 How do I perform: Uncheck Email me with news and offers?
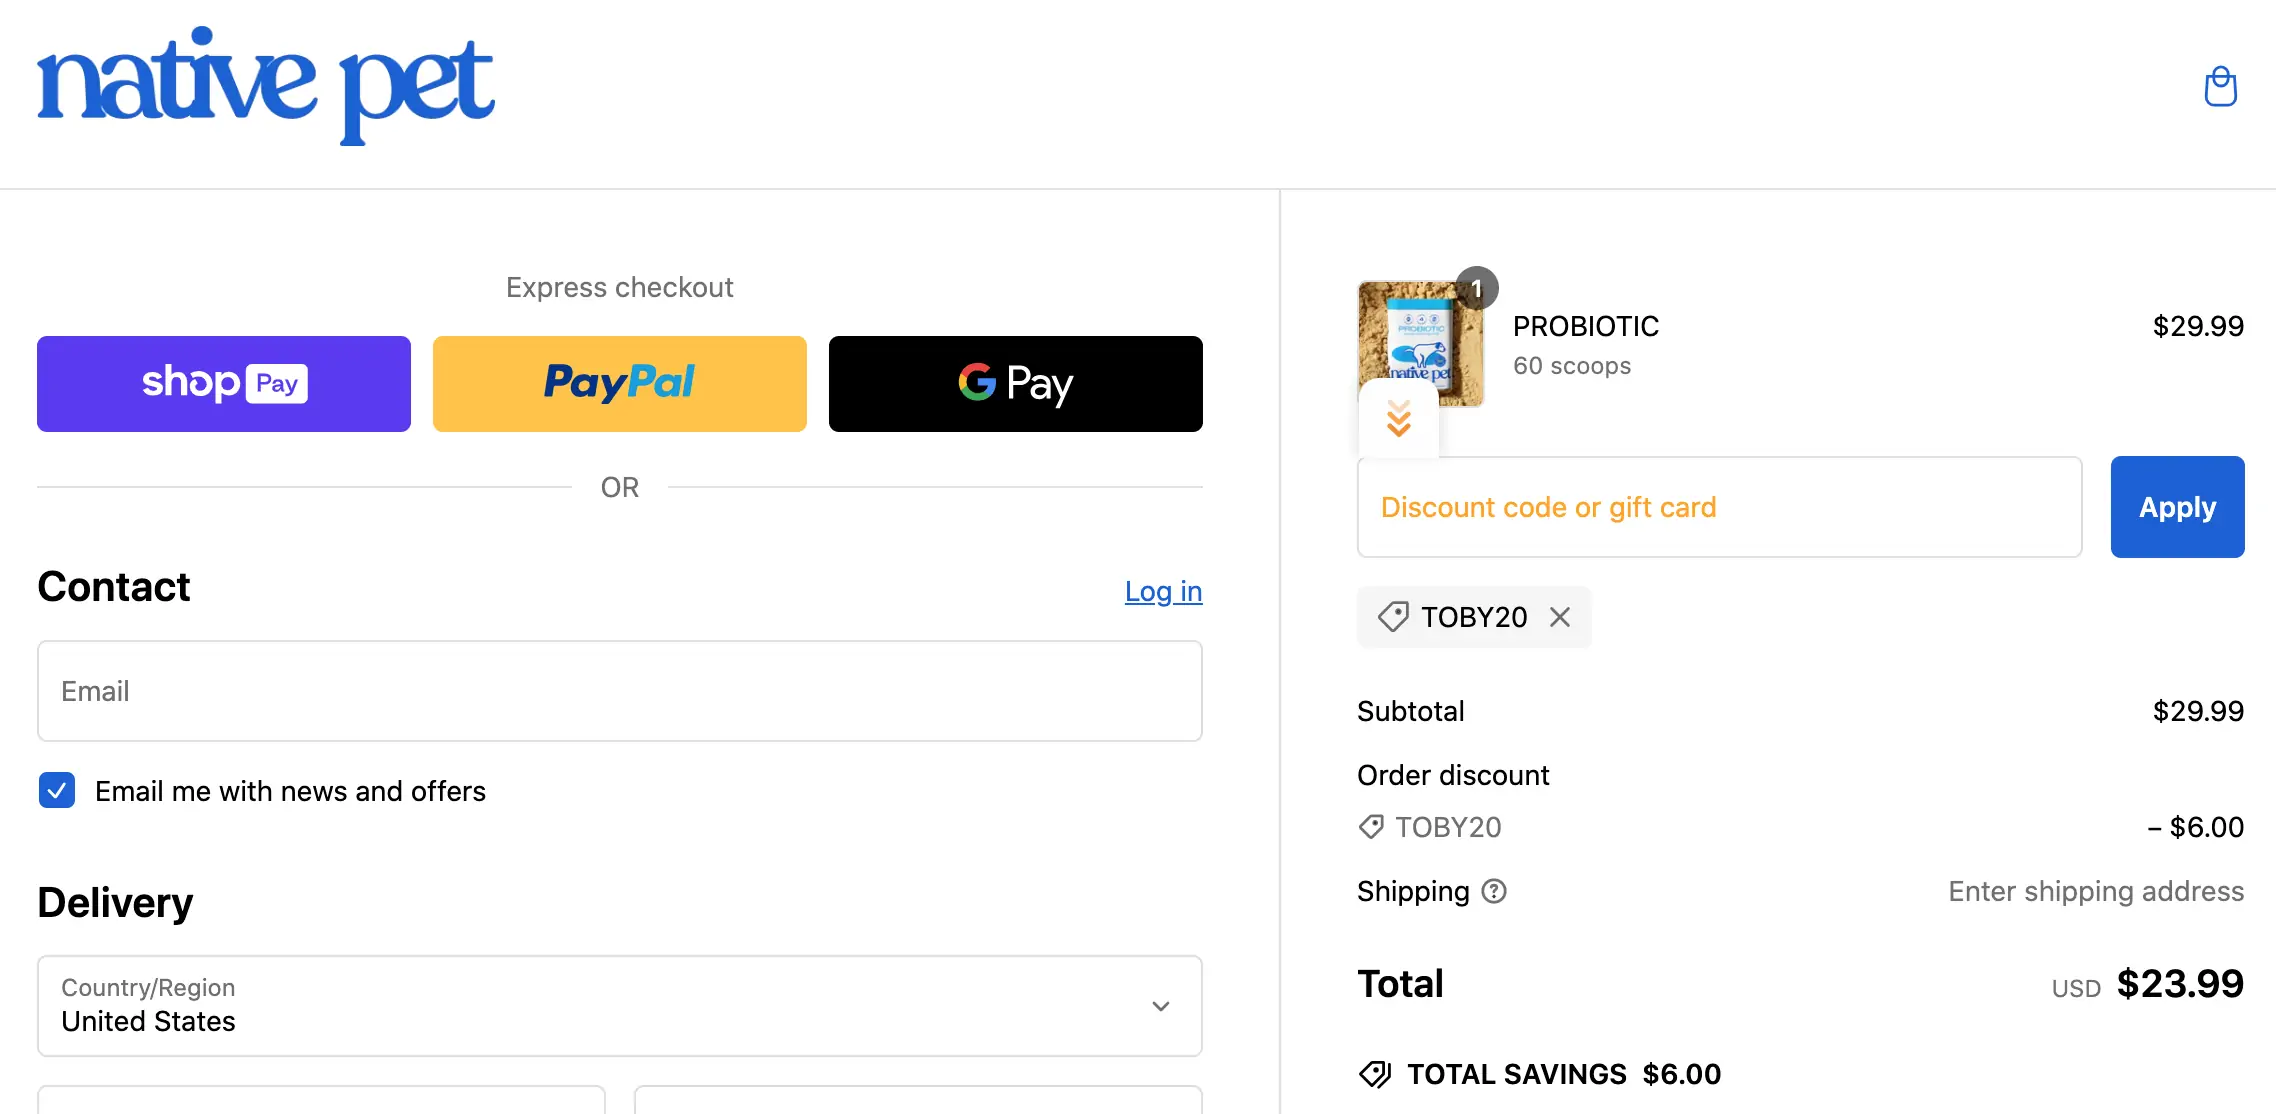[57, 790]
